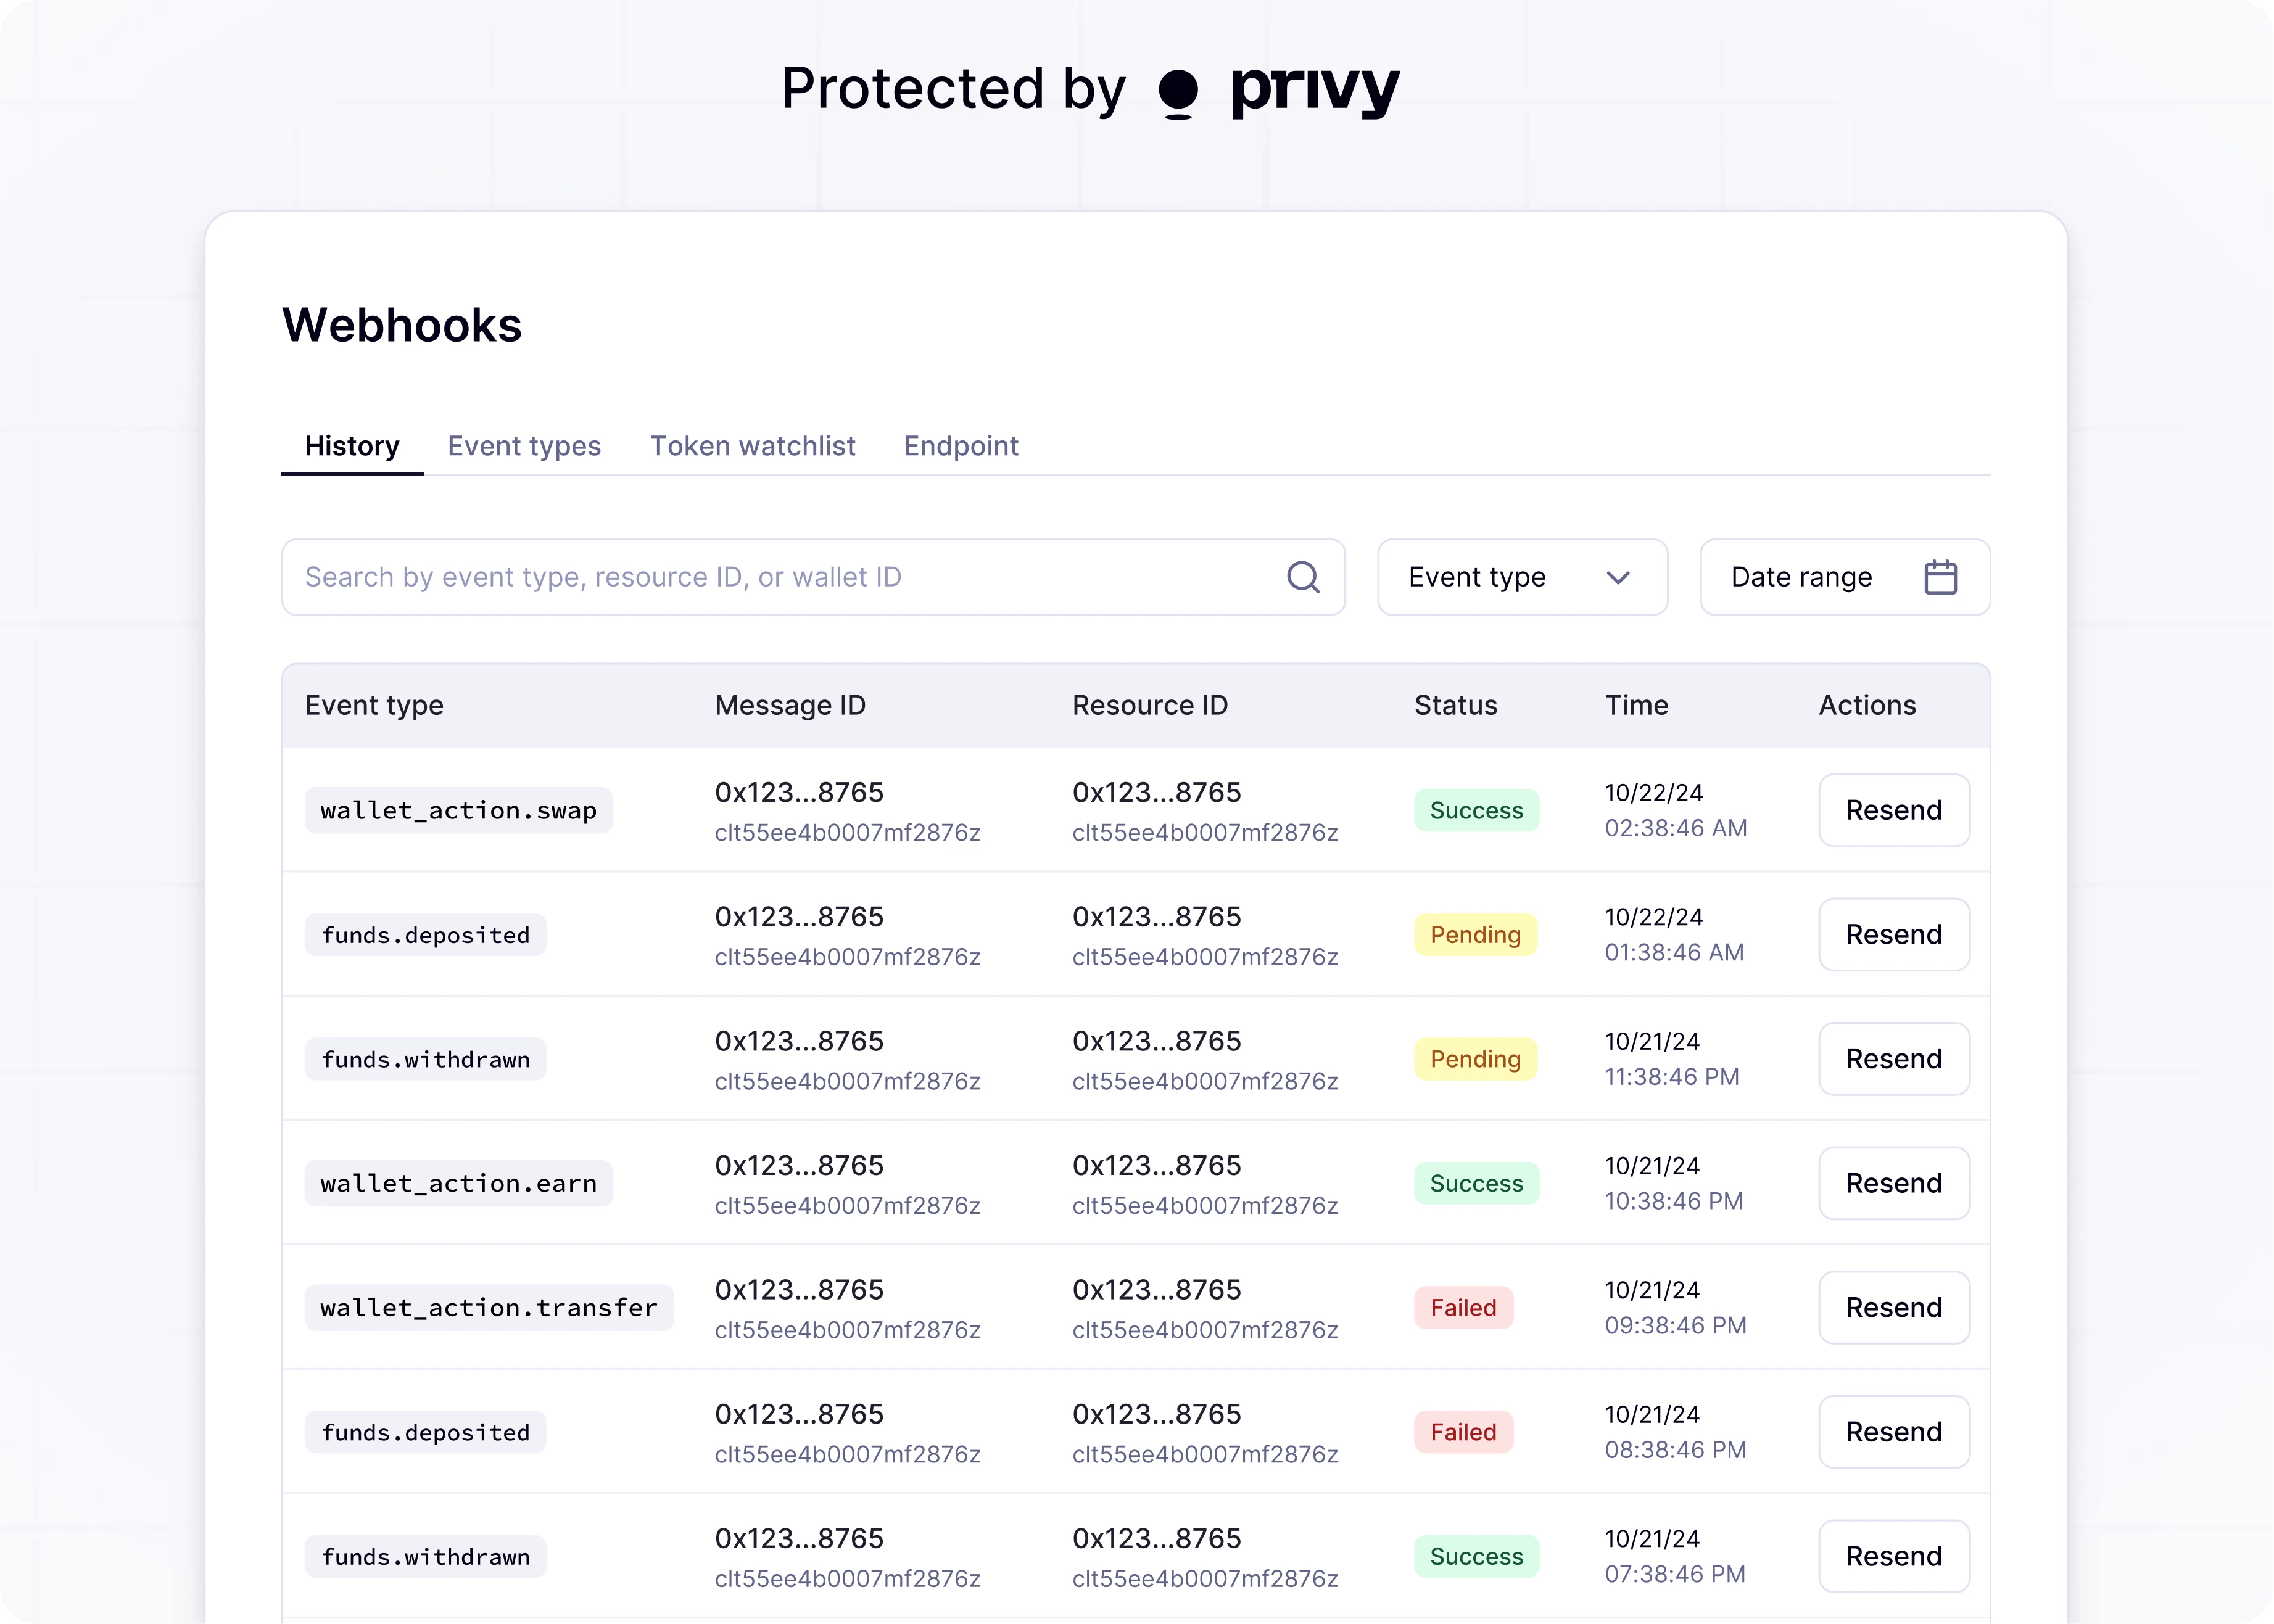Expand the Event type dropdown
The image size is (2274, 1624).
tap(1522, 577)
